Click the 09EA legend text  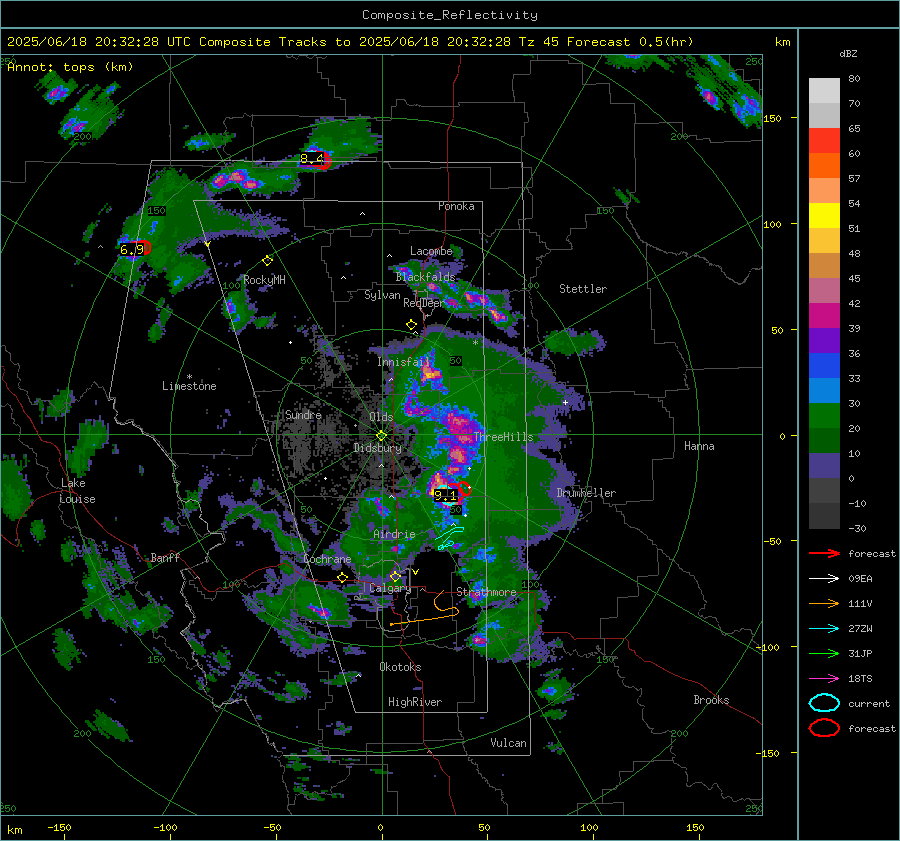click(x=860, y=579)
